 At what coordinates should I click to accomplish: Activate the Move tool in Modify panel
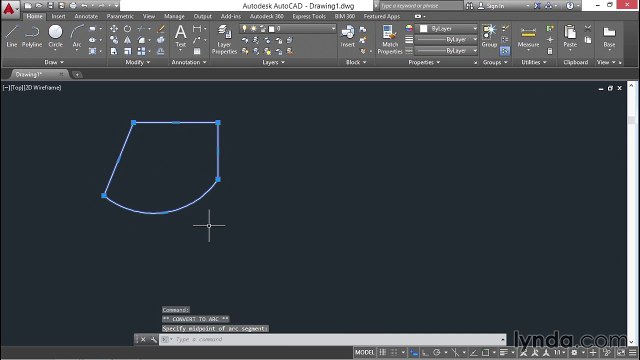[x=114, y=29]
